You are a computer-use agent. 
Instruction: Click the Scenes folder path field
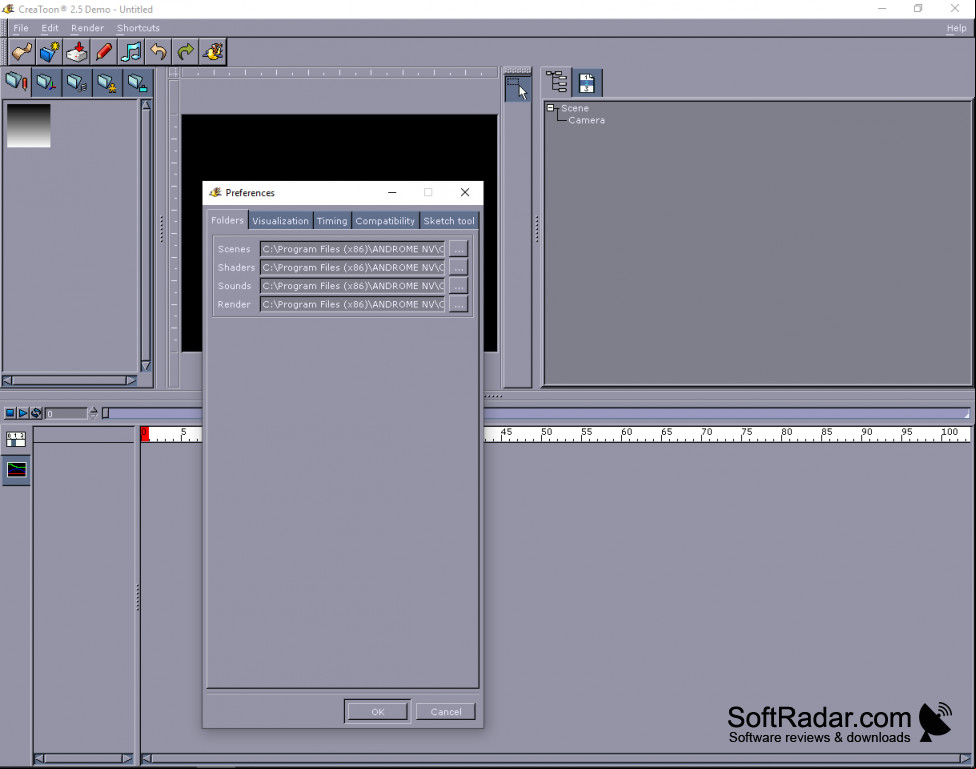[352, 249]
